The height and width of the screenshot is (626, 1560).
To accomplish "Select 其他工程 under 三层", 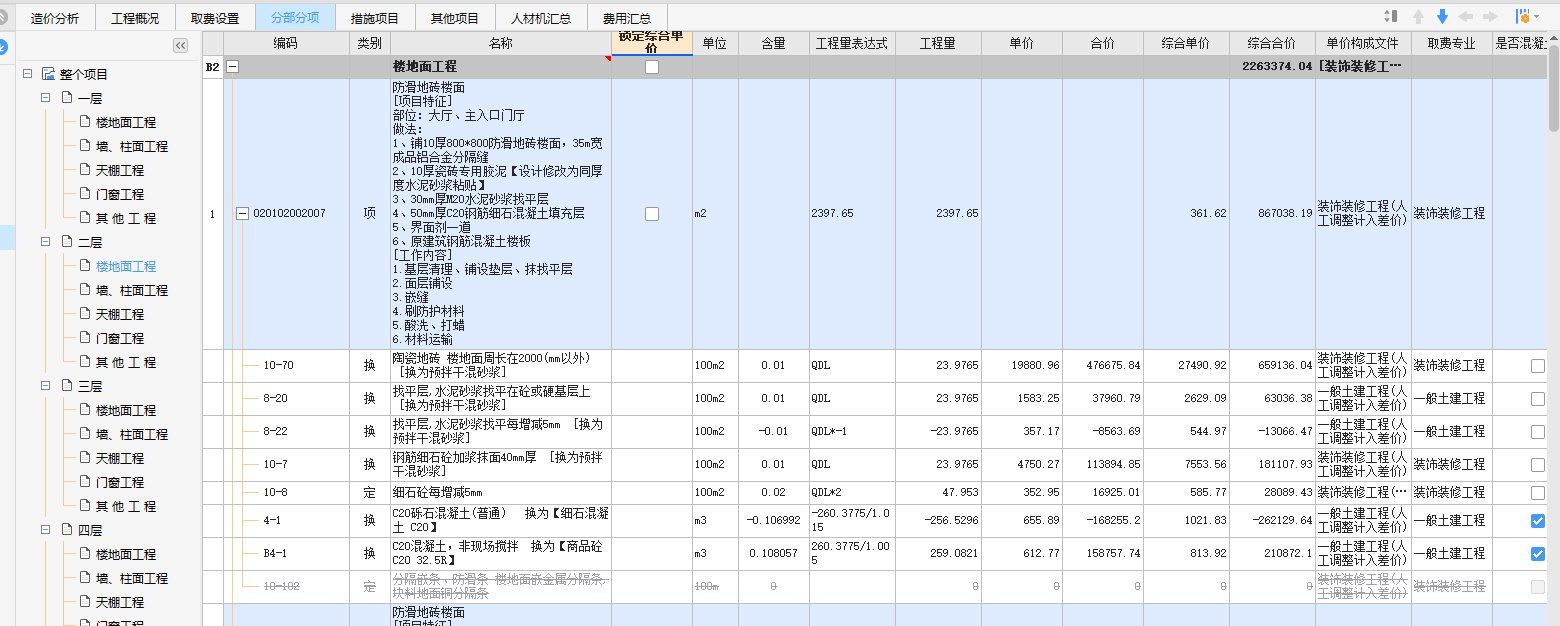I will [126, 506].
